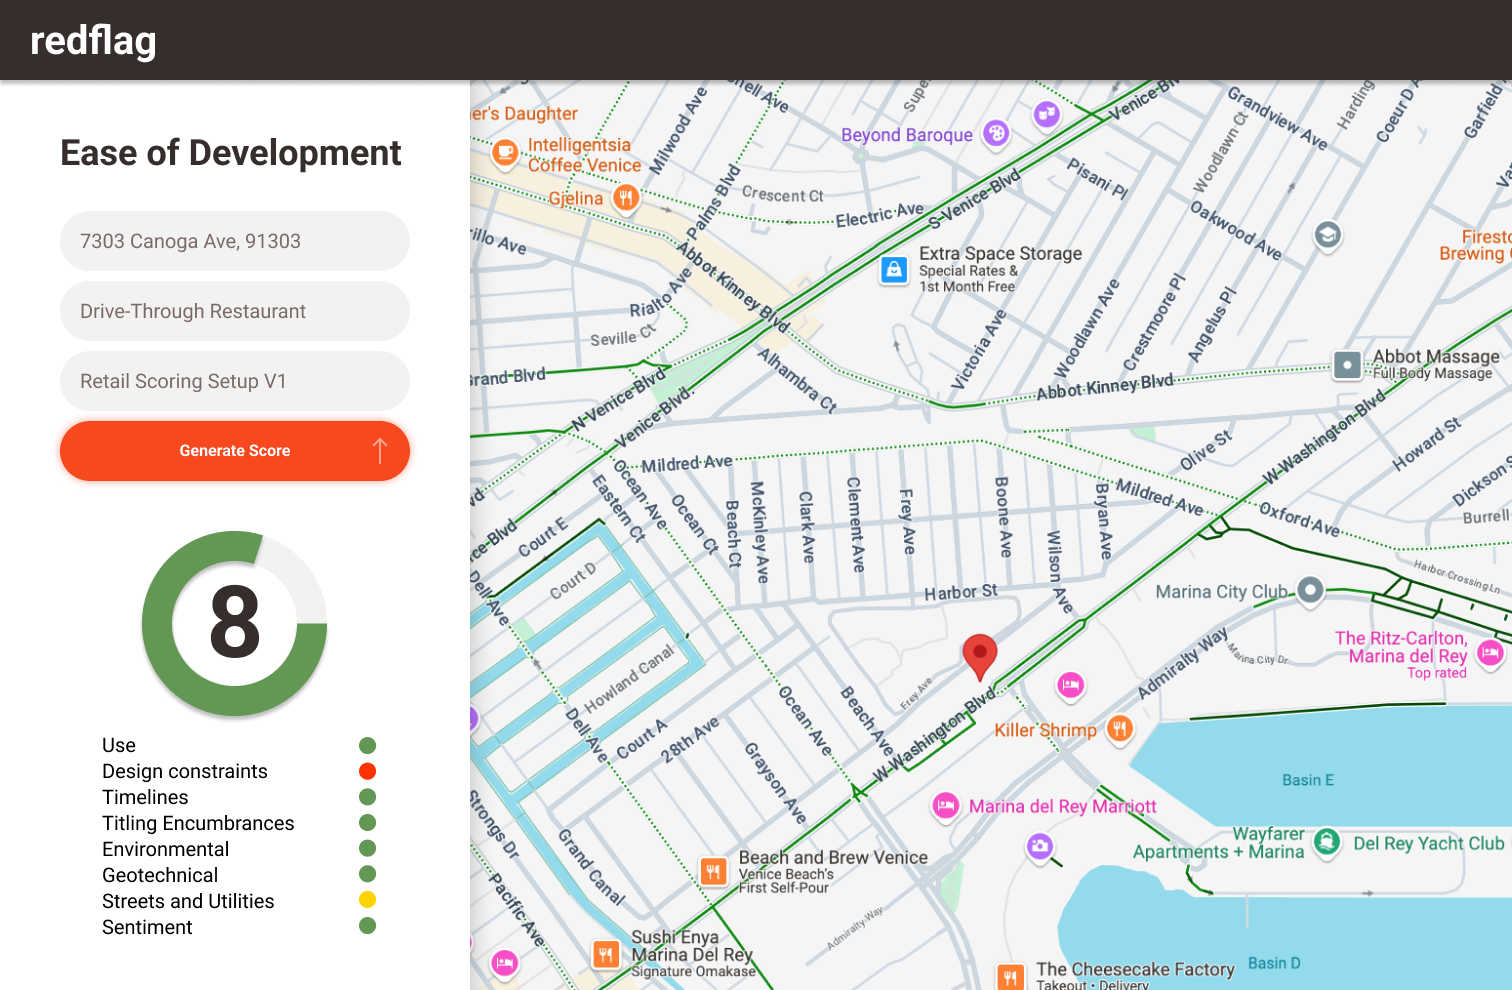Click the Marina del Rey Marriott hotel icon
The height and width of the screenshot is (990, 1512).
point(946,806)
